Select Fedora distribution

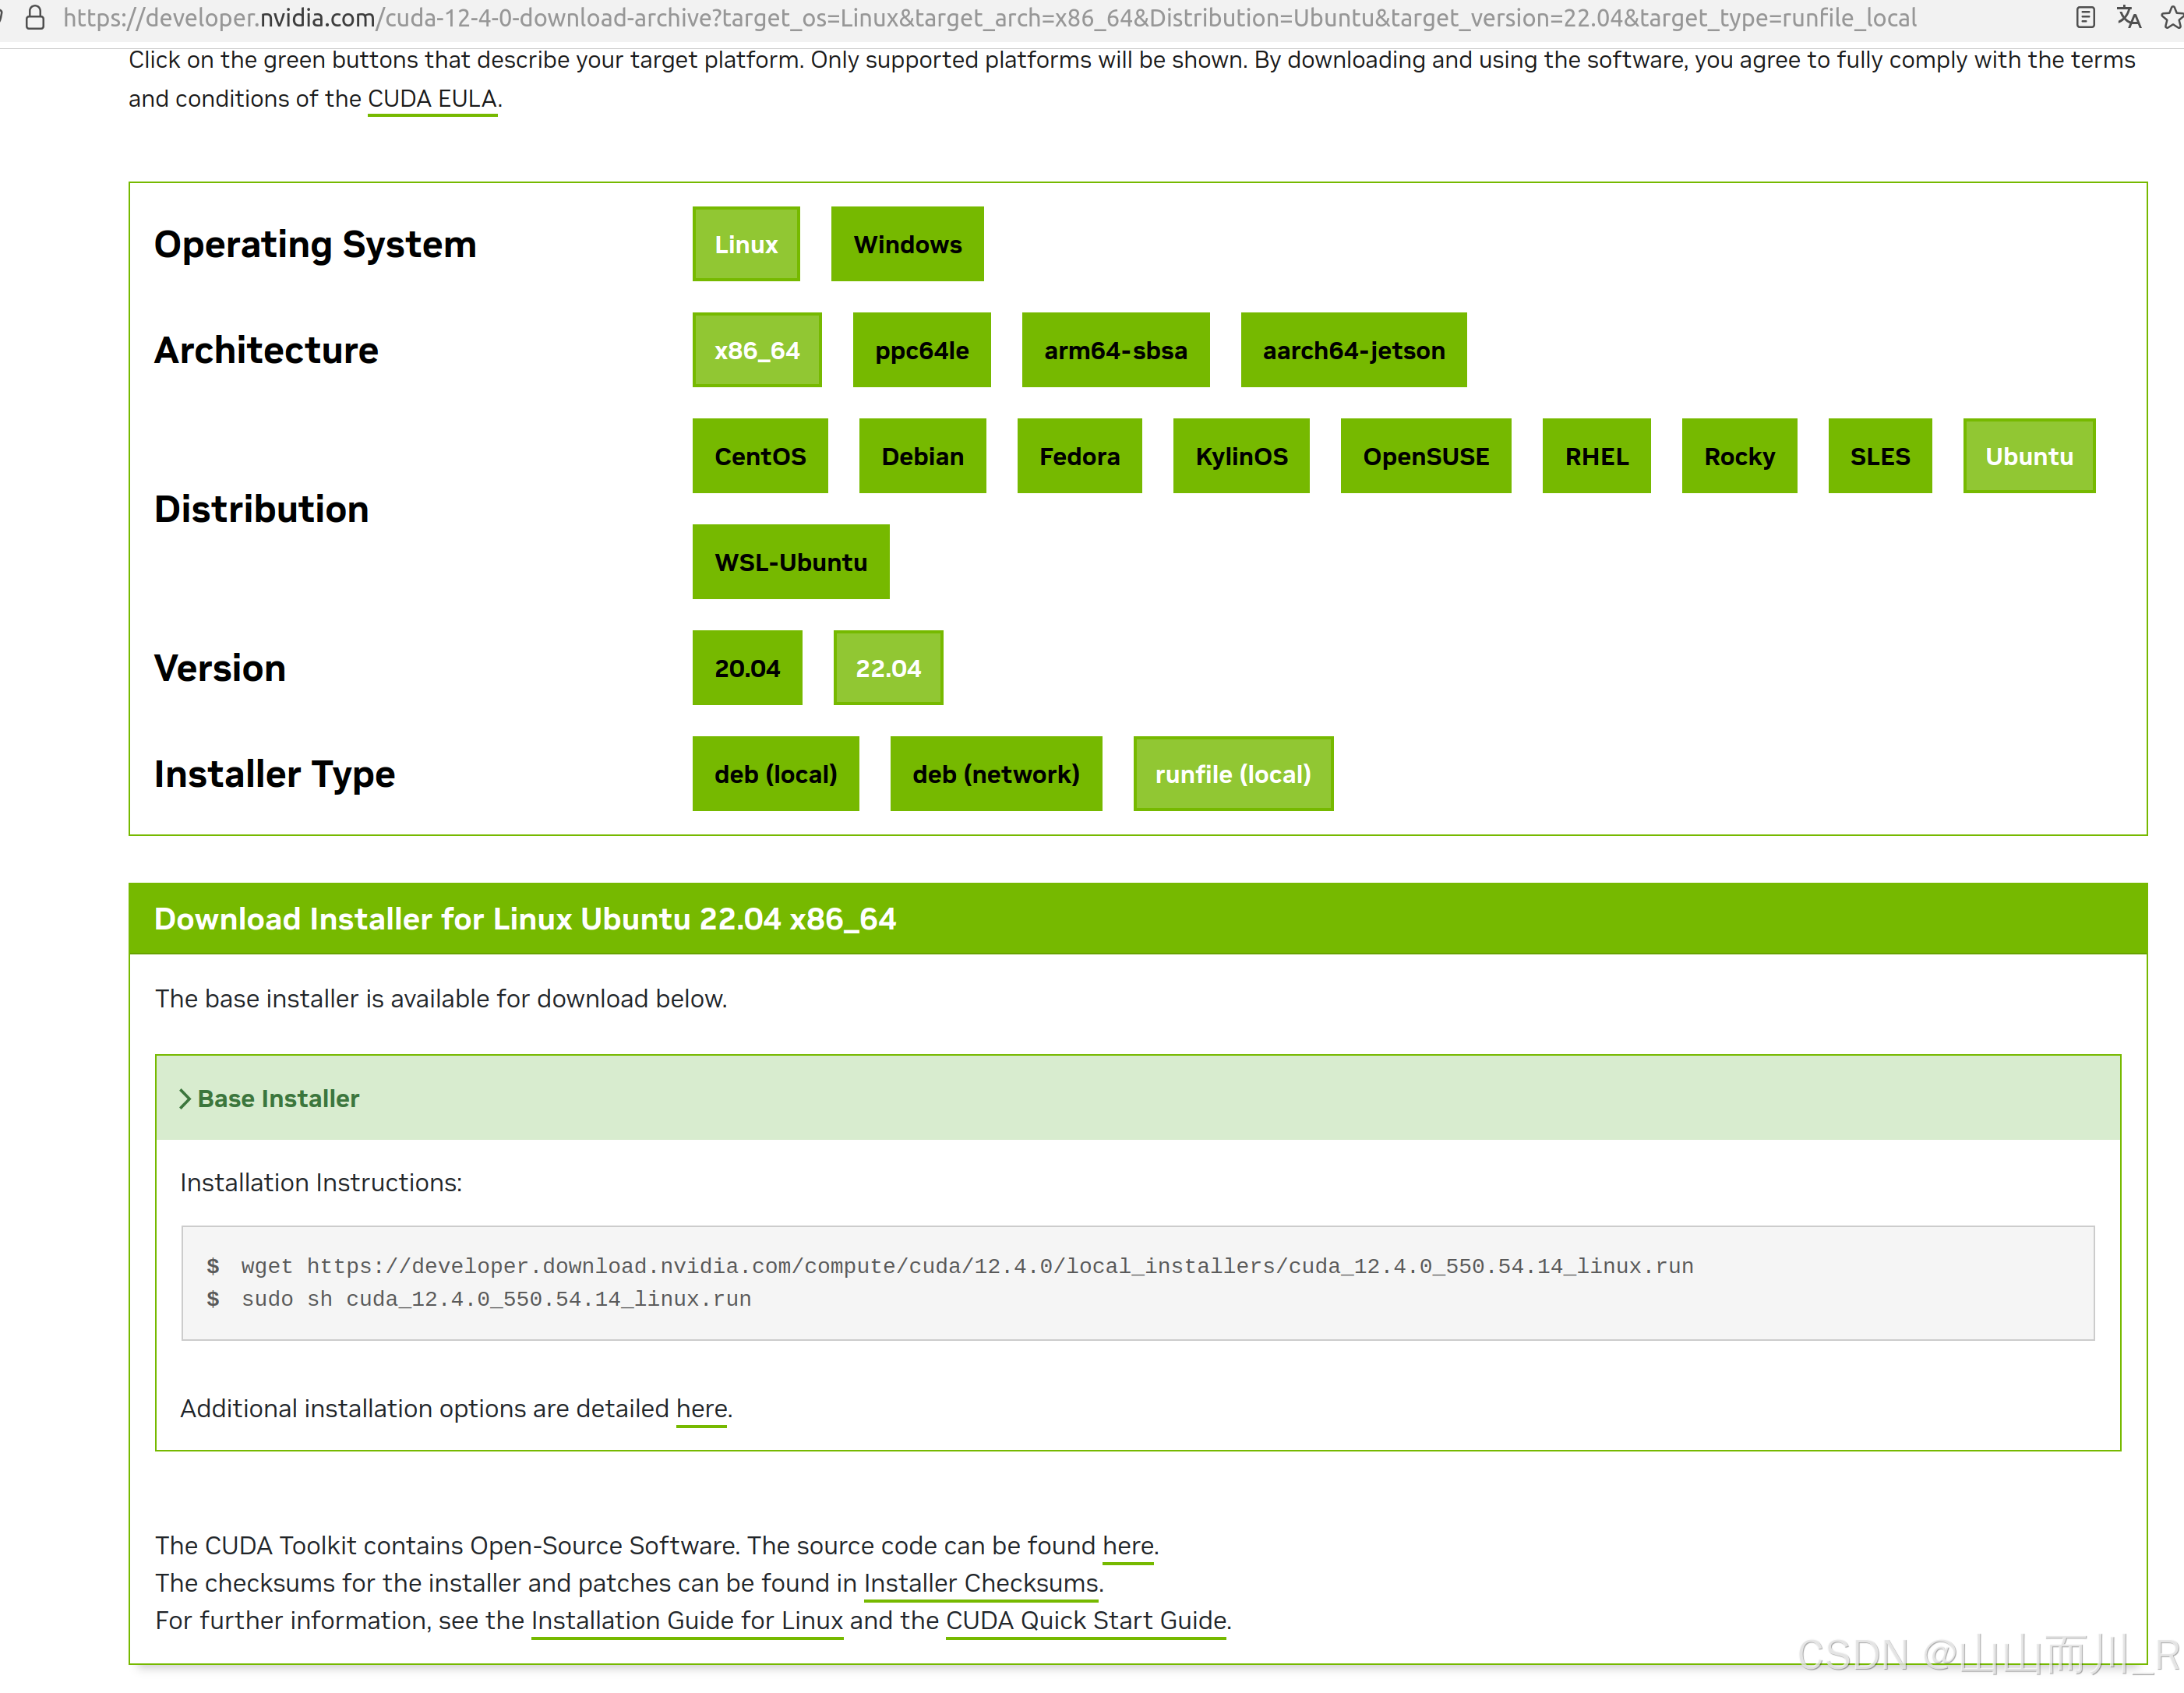1079,456
